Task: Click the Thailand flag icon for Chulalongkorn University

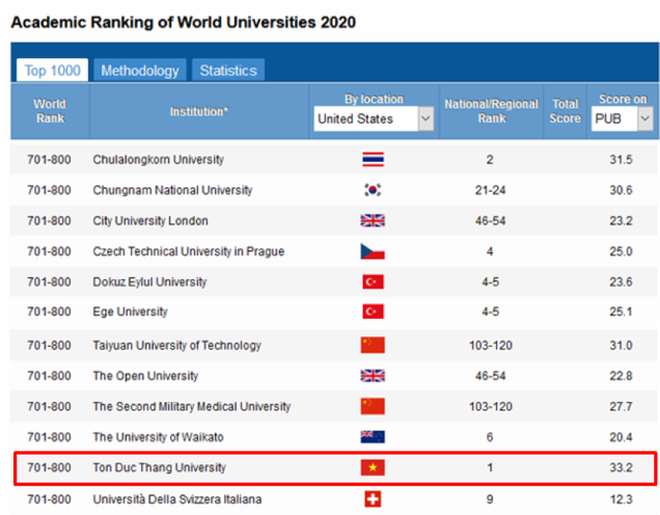Action: click(373, 159)
